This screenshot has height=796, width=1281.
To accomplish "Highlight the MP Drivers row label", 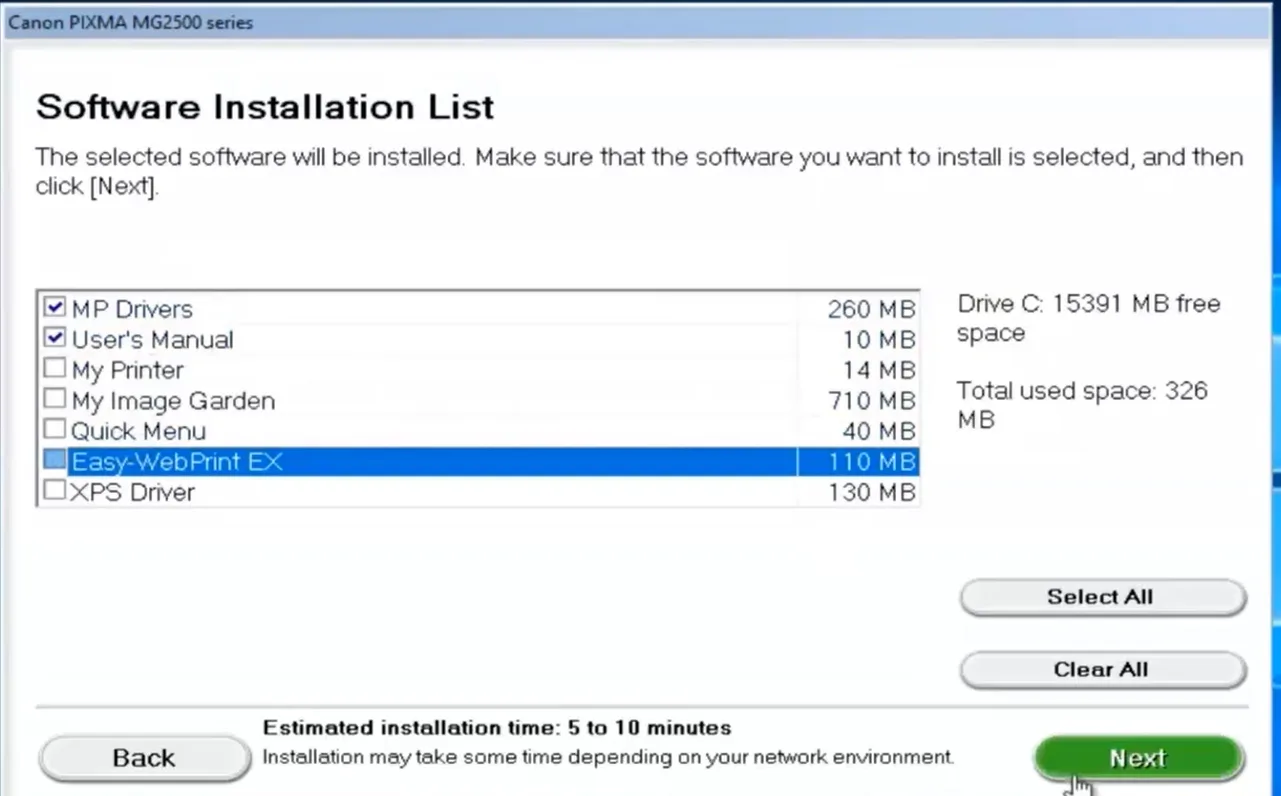I will click(x=132, y=309).
